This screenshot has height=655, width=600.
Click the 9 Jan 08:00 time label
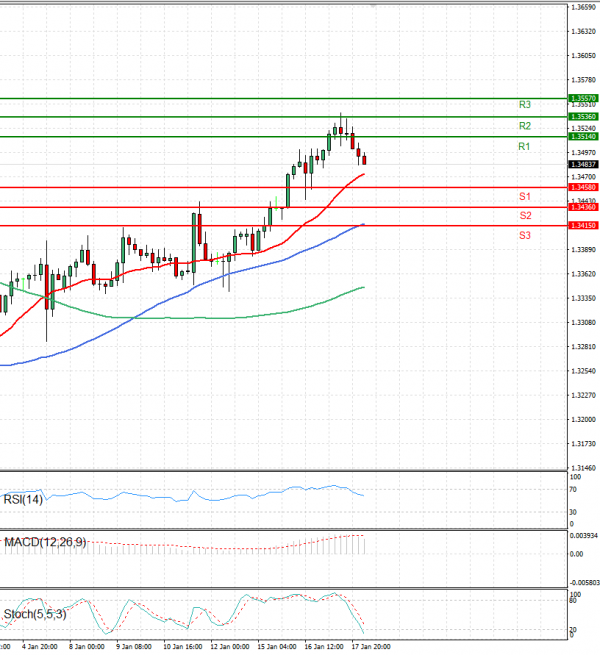[134, 647]
